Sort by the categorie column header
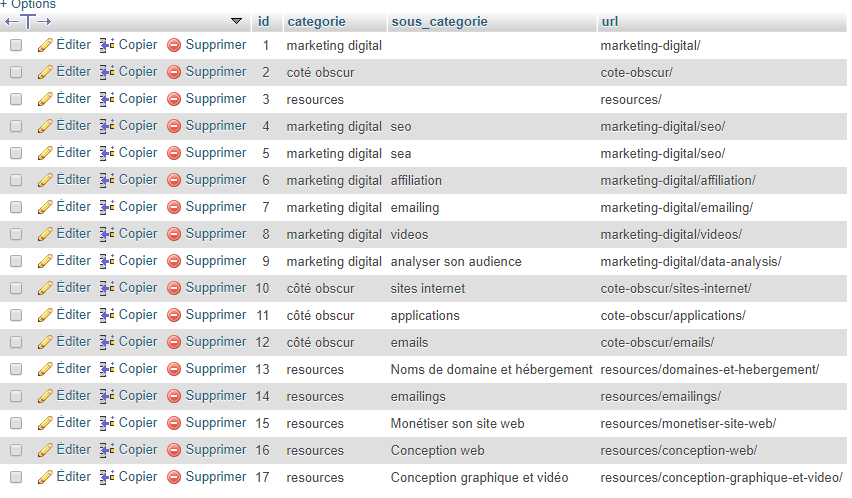 point(317,21)
